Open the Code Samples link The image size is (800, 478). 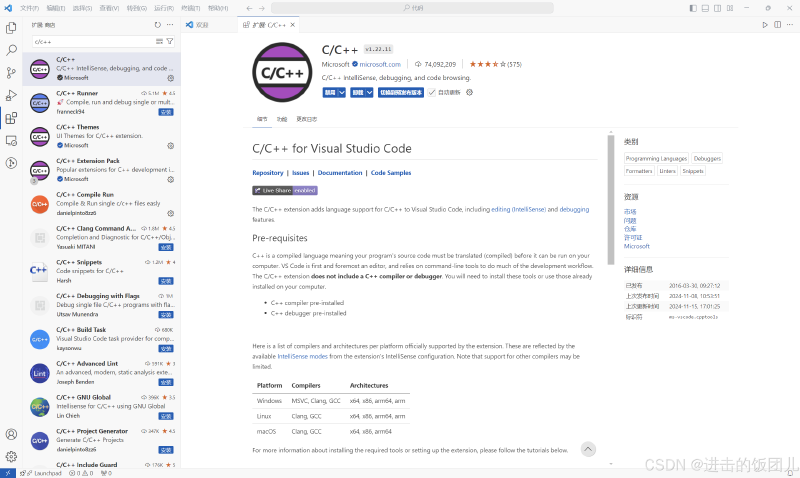tap(391, 173)
